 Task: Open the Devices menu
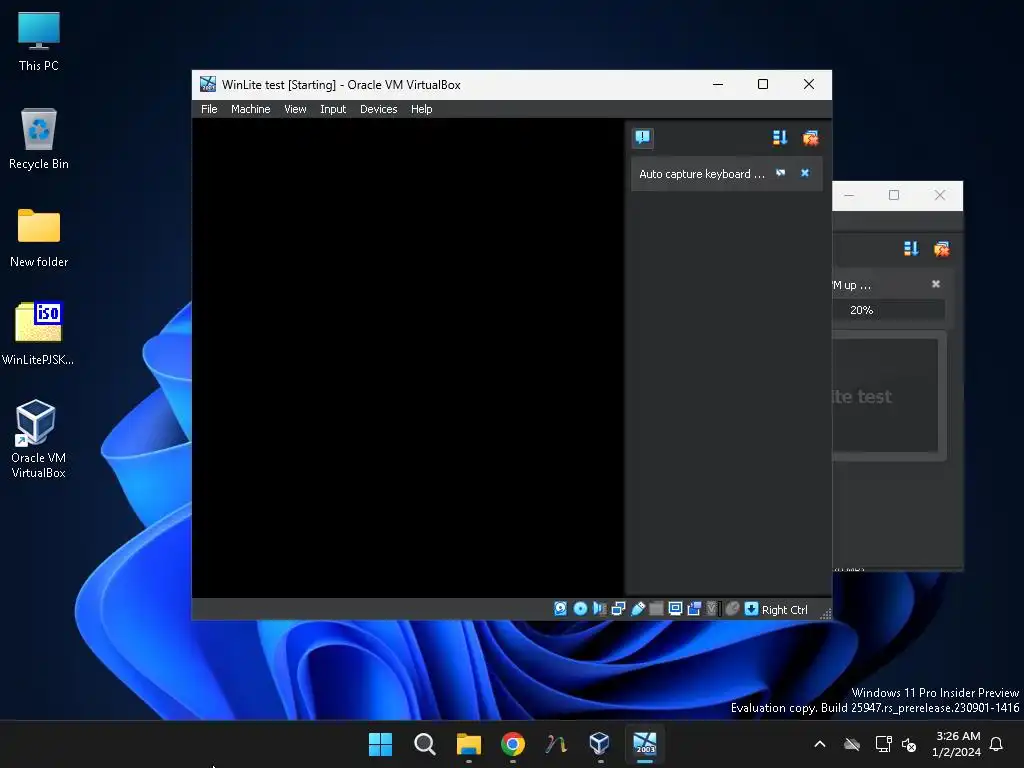379,109
